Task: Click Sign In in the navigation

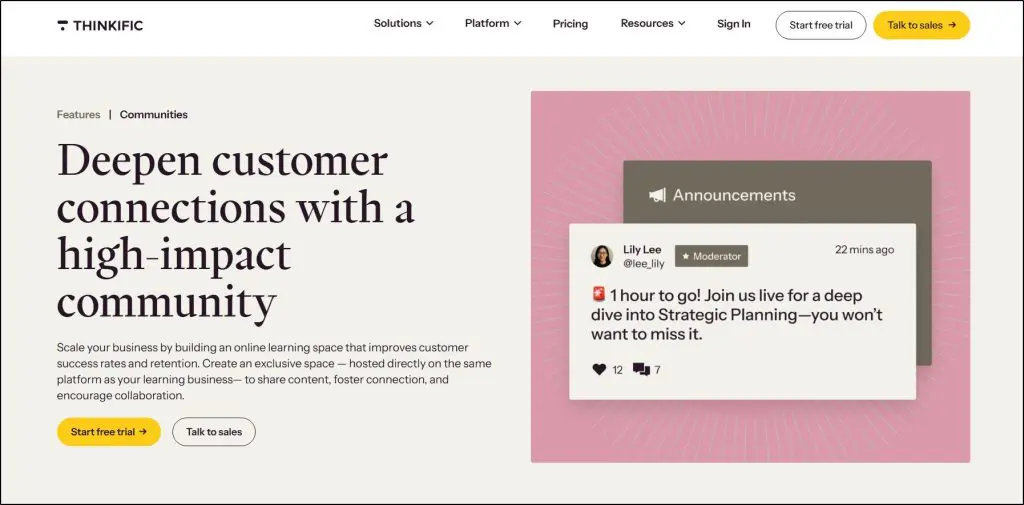Action: pos(733,24)
